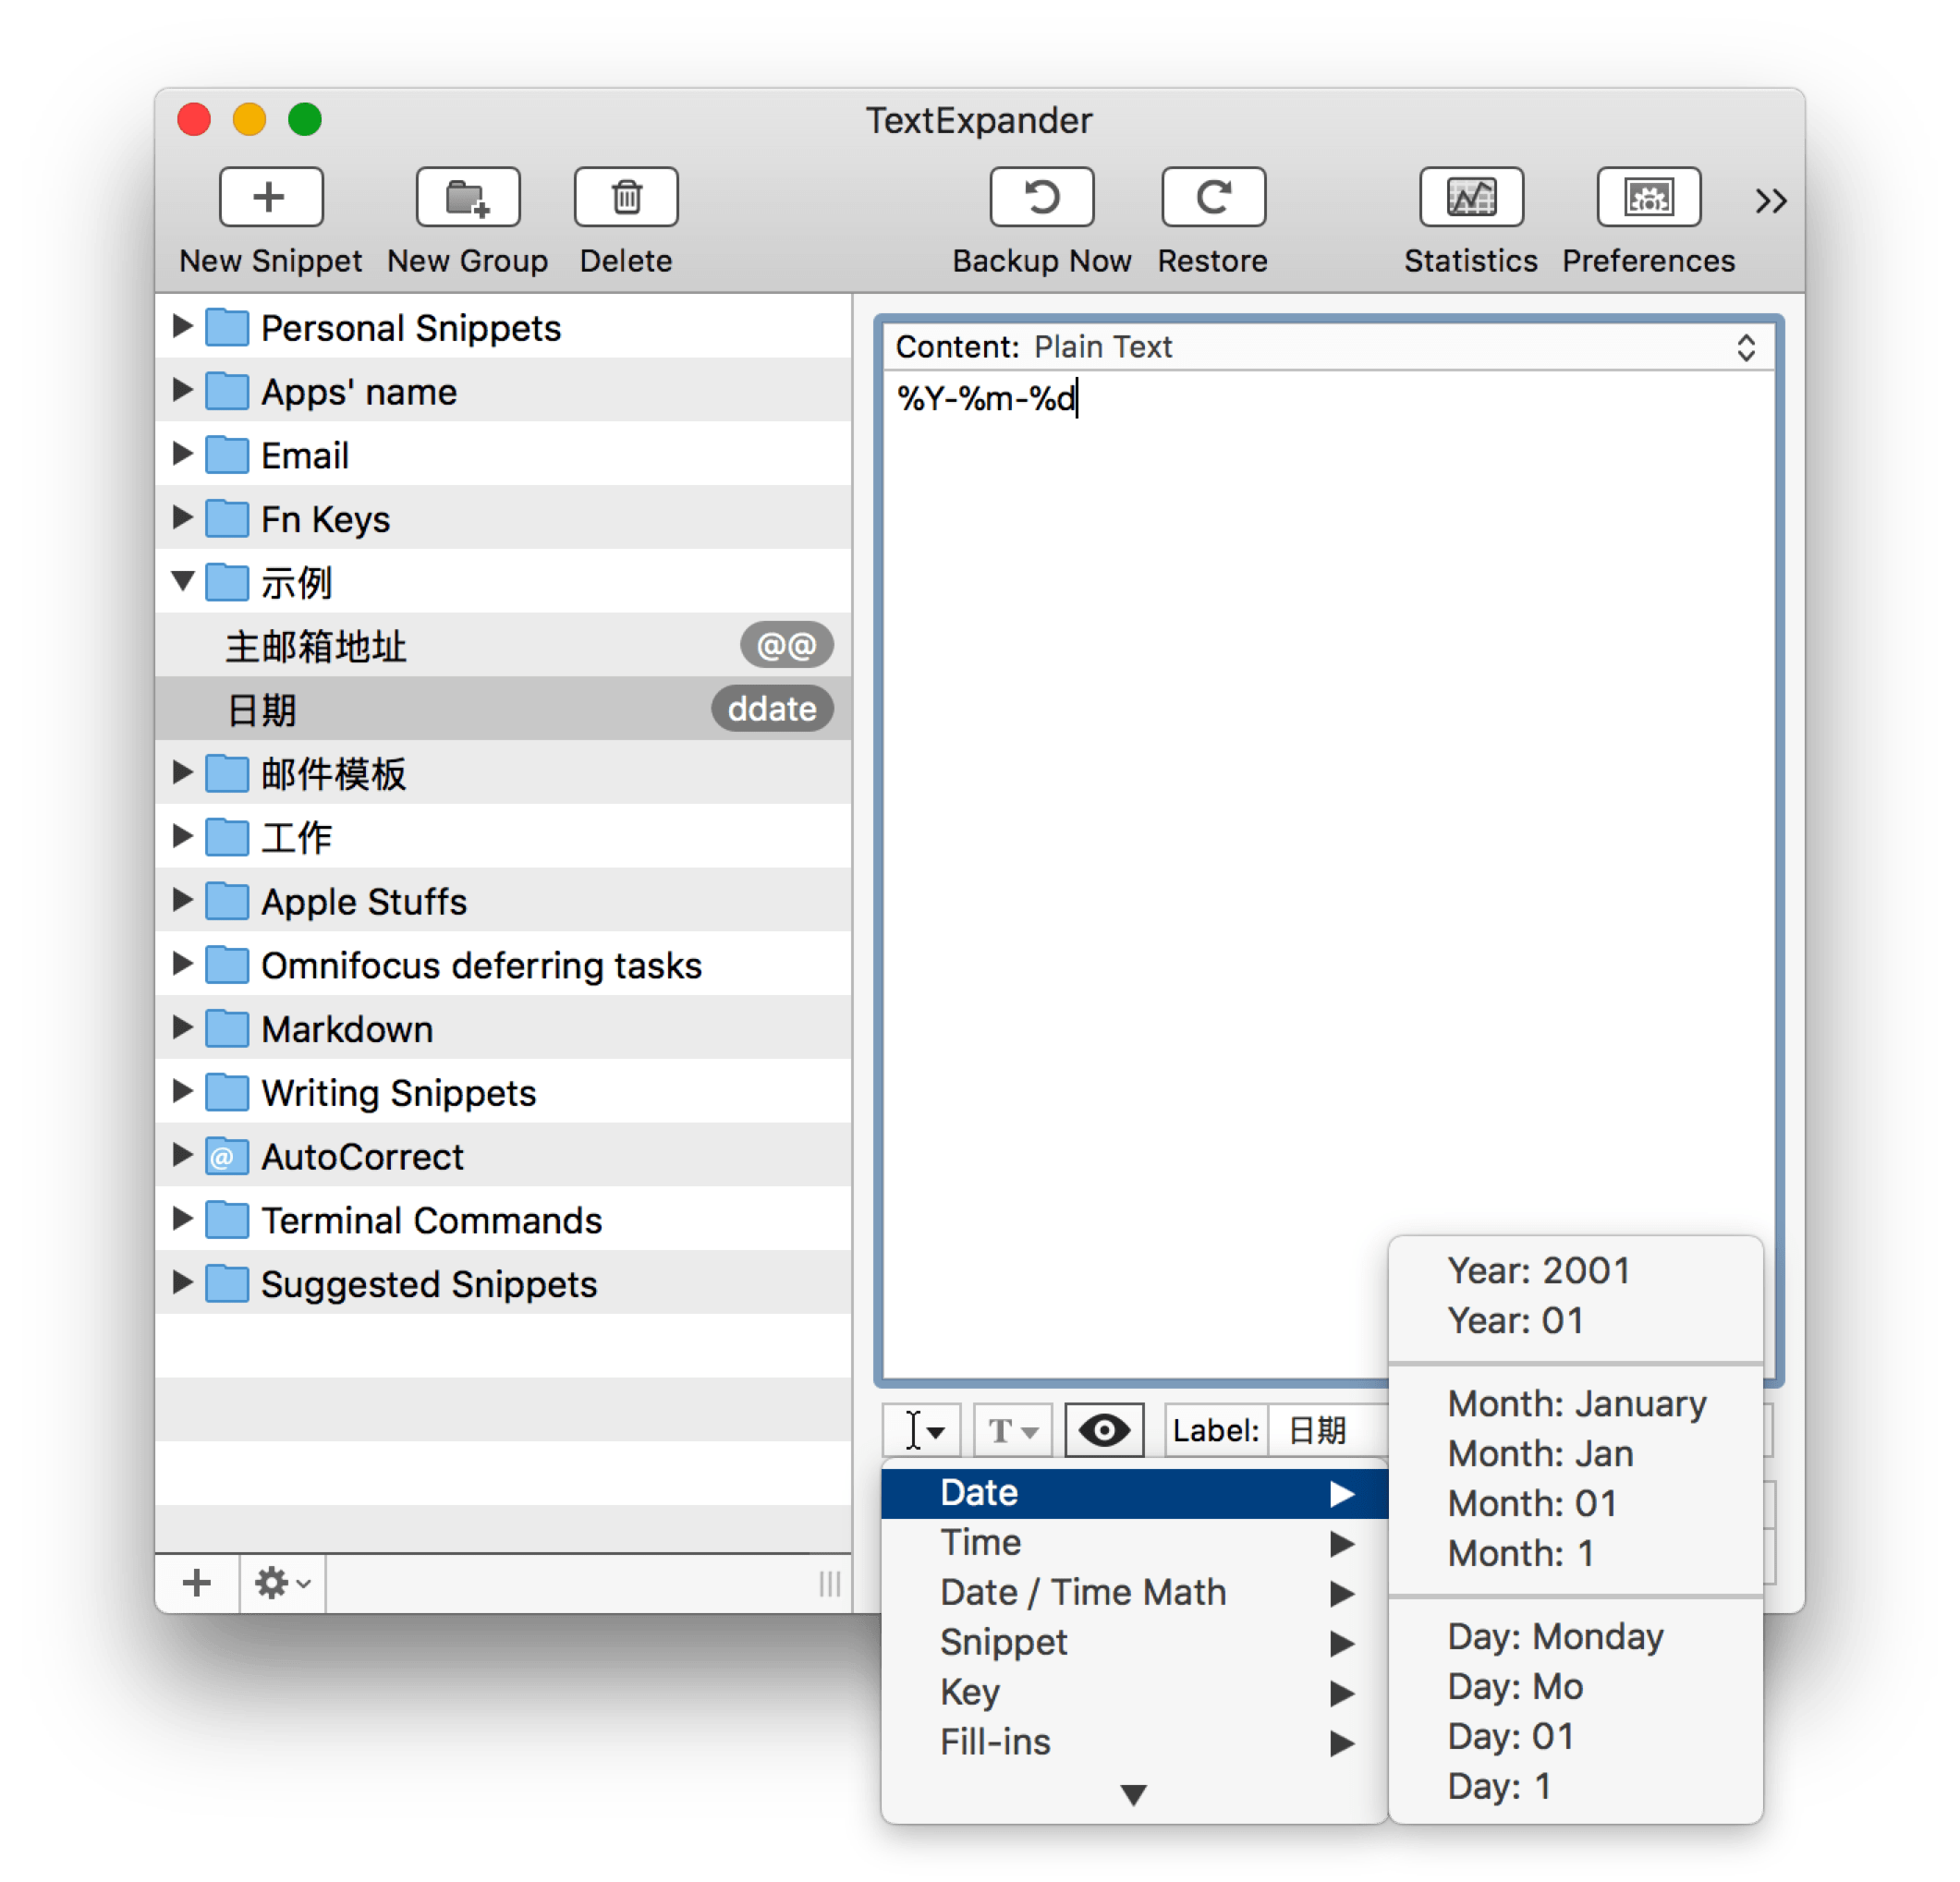The image size is (1960, 1882).
Task: Click the toolbar overflow double-arrow
Action: point(1770,201)
